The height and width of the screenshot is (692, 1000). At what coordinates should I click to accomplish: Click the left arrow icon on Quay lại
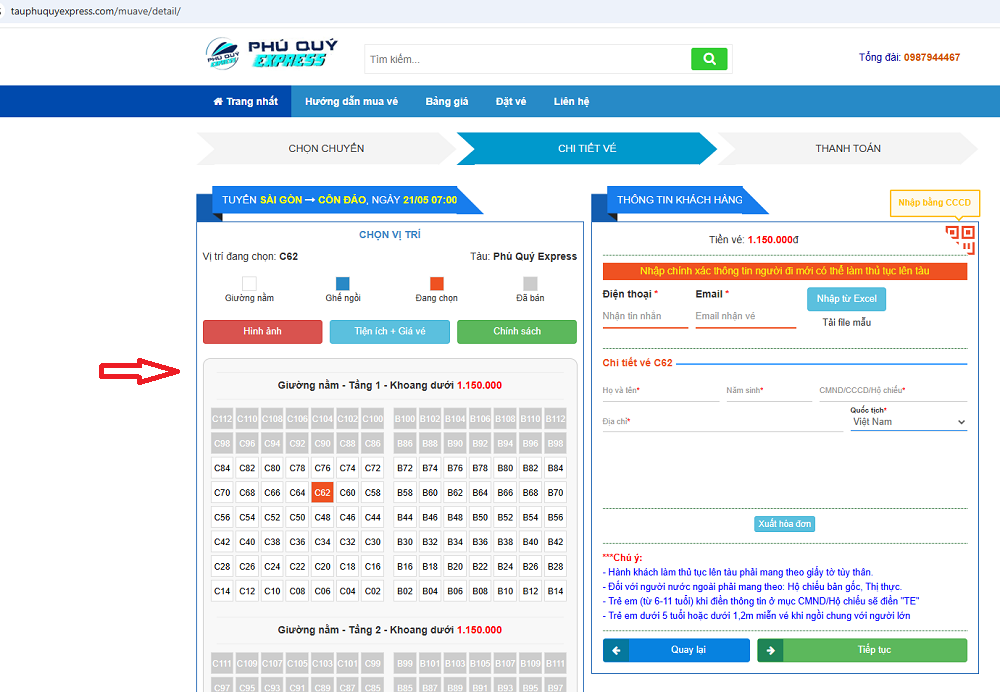click(616, 650)
